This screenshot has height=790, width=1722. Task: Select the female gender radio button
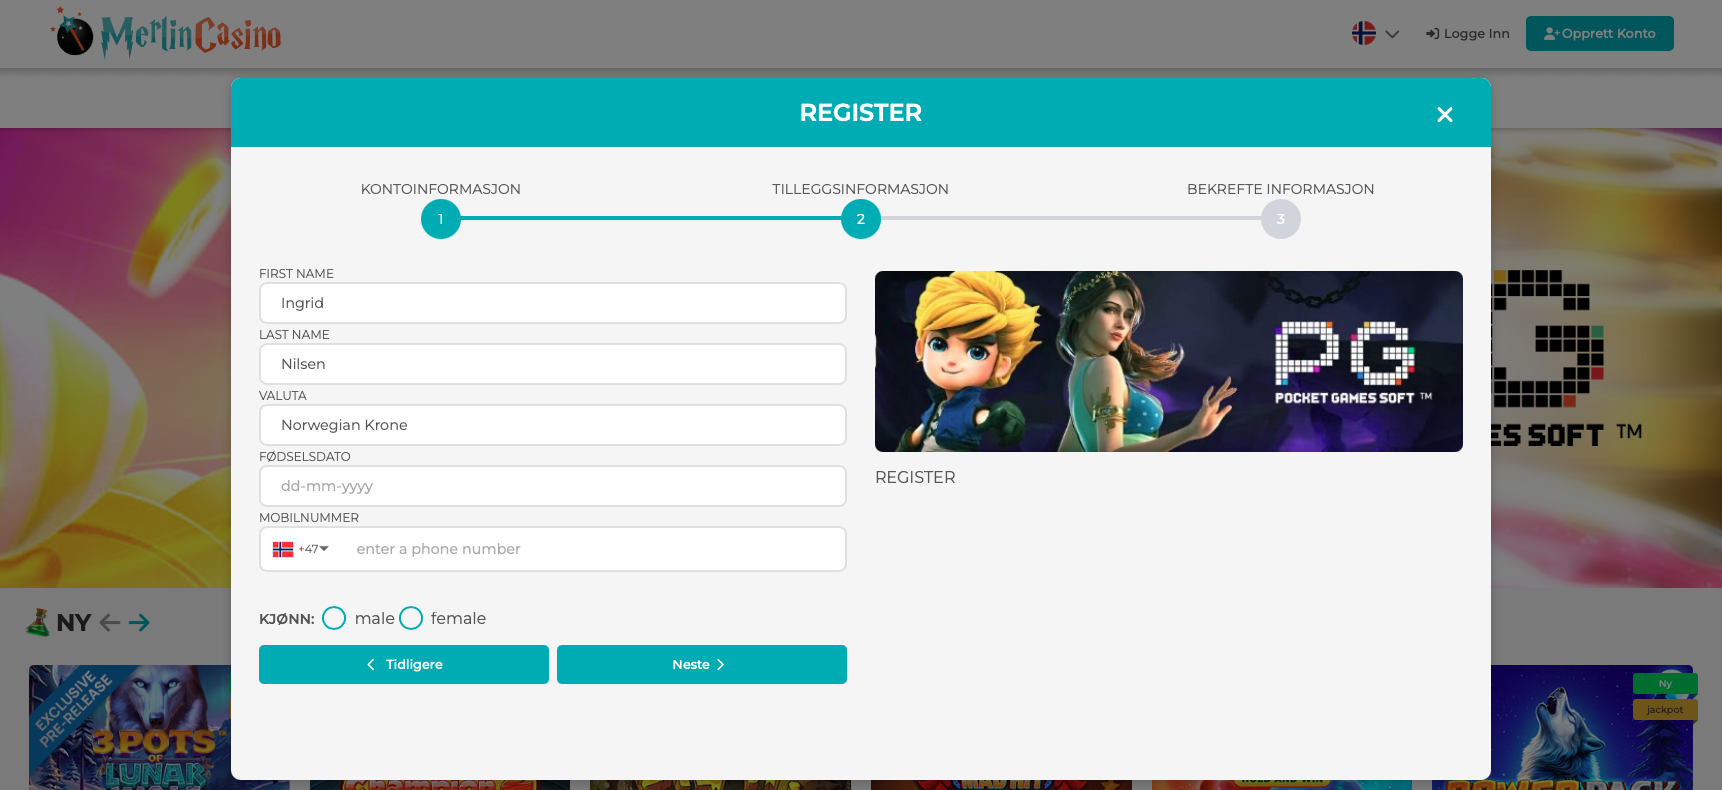click(x=411, y=618)
